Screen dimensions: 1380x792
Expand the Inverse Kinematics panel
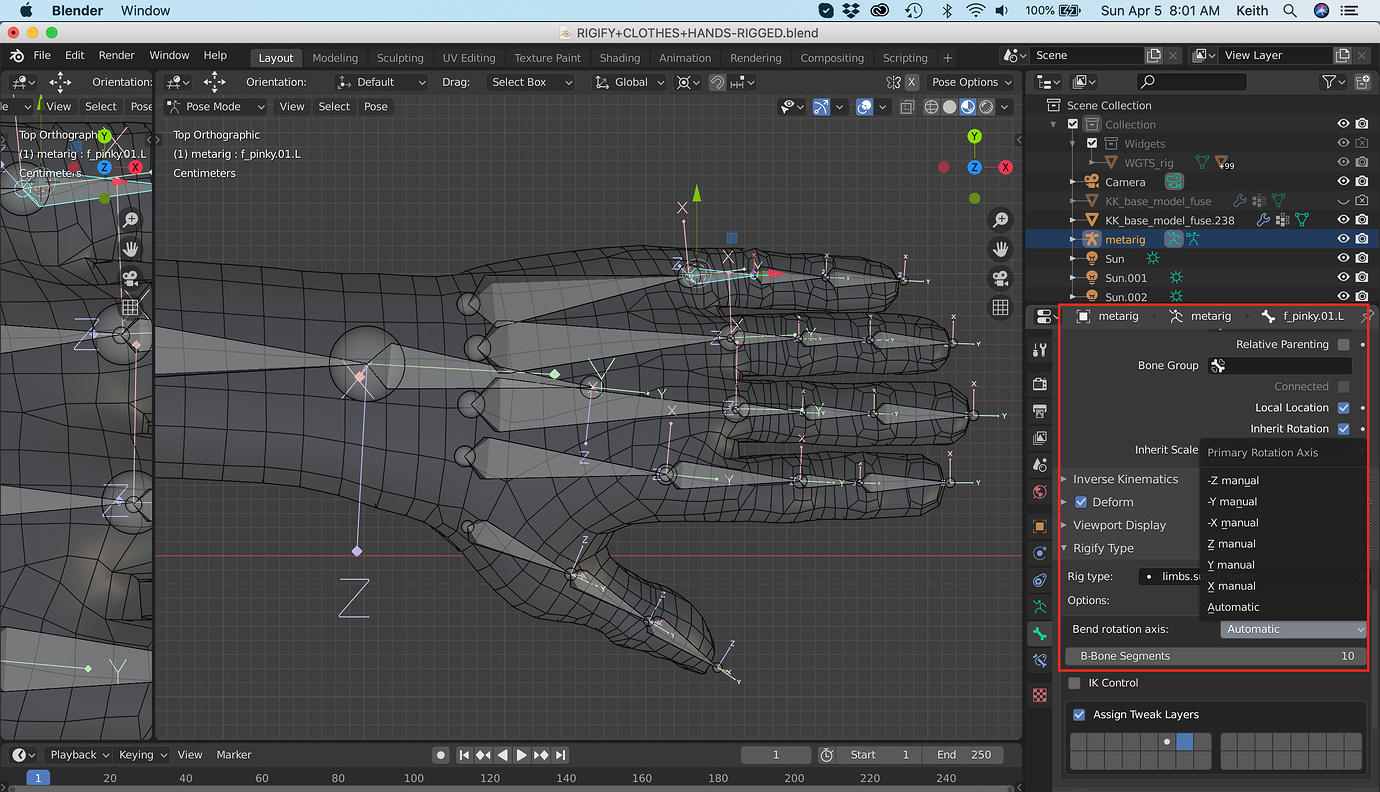1125,479
